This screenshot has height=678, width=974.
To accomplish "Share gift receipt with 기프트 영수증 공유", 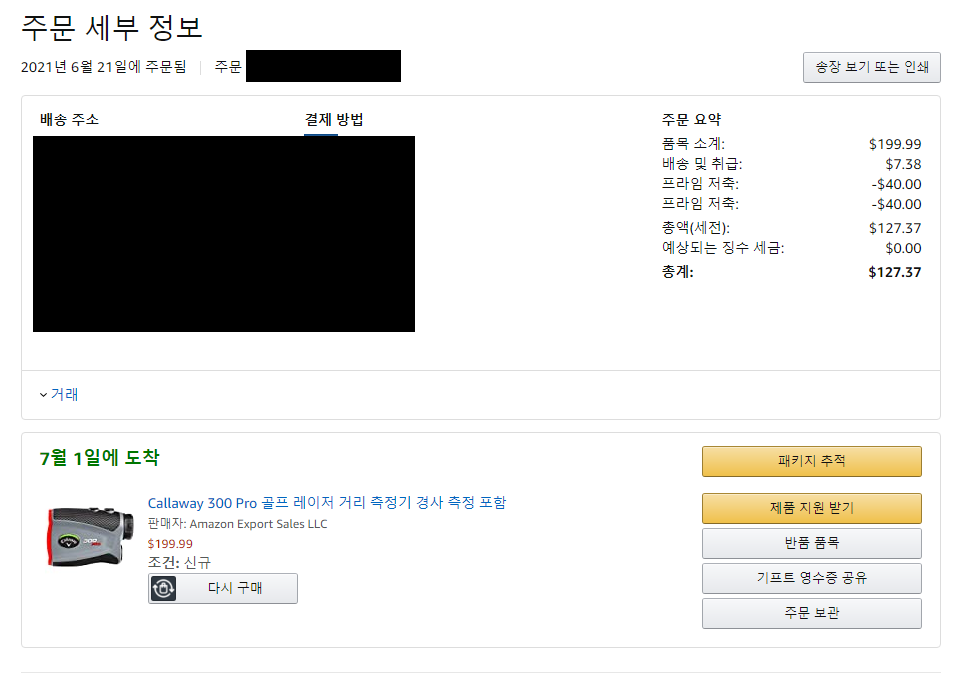I will (811, 578).
